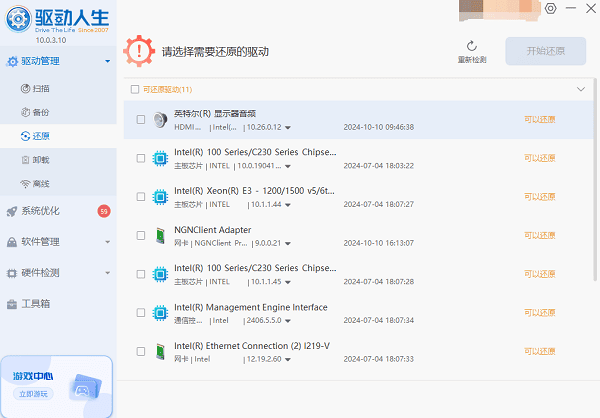The image size is (600, 418).
Task: Click 可以还原 for Intel Xeon E3 driver
Action: pyautogui.click(x=540, y=196)
